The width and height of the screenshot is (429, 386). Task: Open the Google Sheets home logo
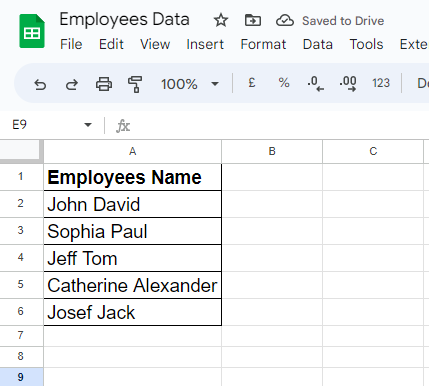pyautogui.click(x=32, y=31)
